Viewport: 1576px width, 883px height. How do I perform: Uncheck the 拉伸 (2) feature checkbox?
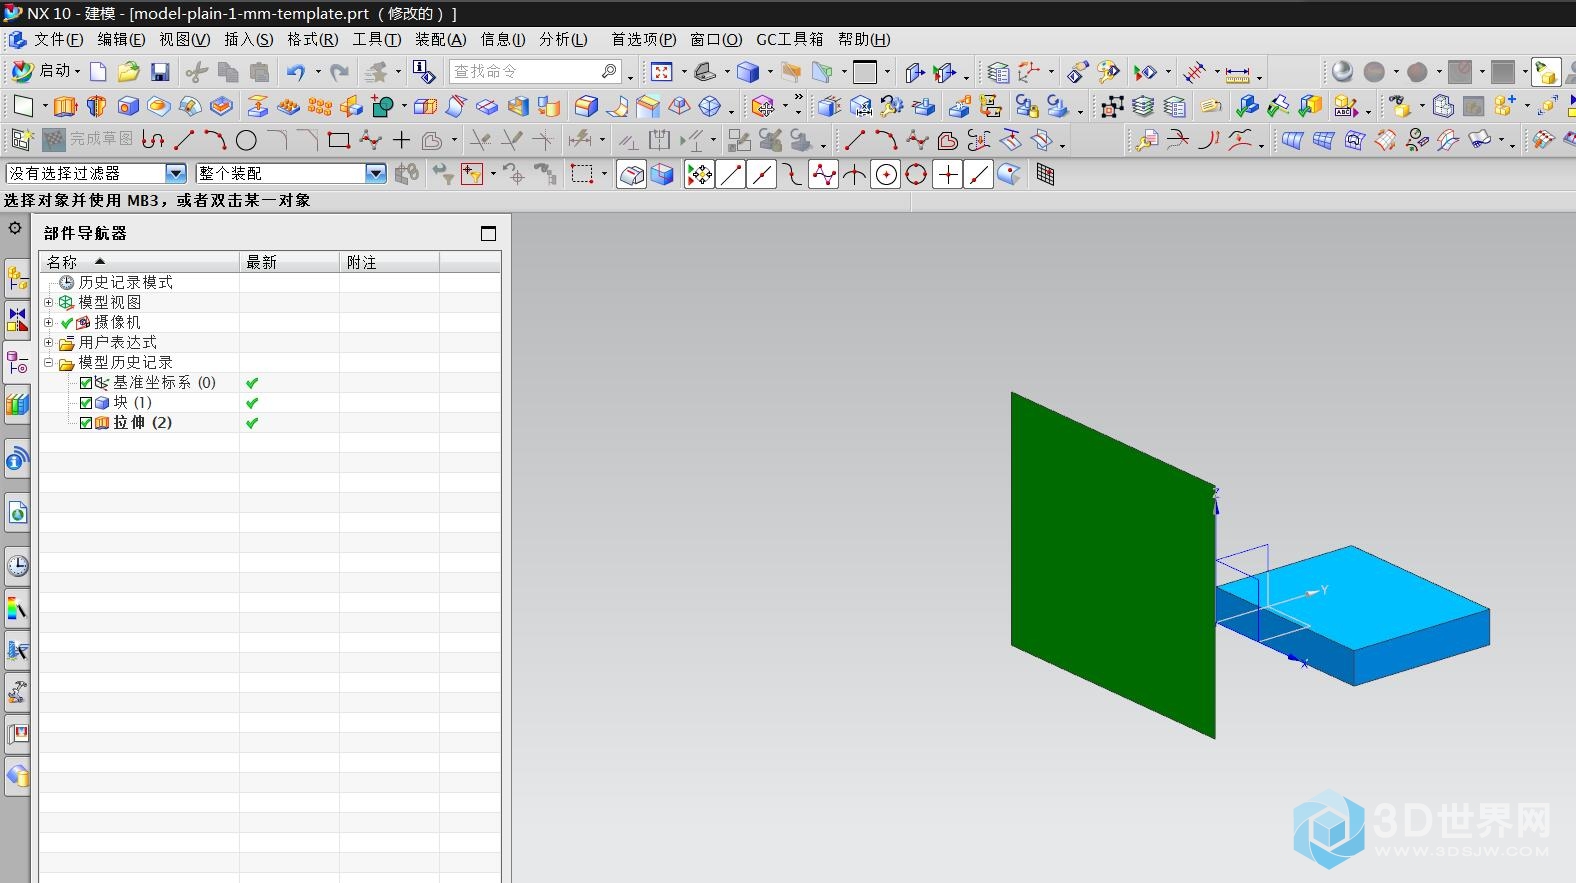pyautogui.click(x=86, y=423)
